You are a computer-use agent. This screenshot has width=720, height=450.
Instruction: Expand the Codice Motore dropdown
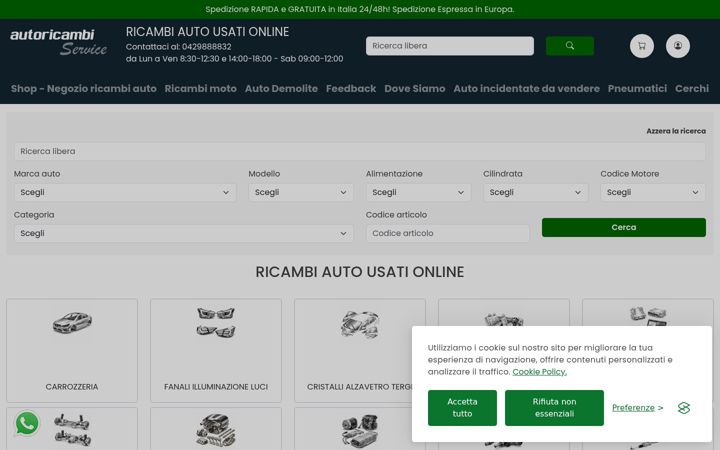tap(653, 192)
